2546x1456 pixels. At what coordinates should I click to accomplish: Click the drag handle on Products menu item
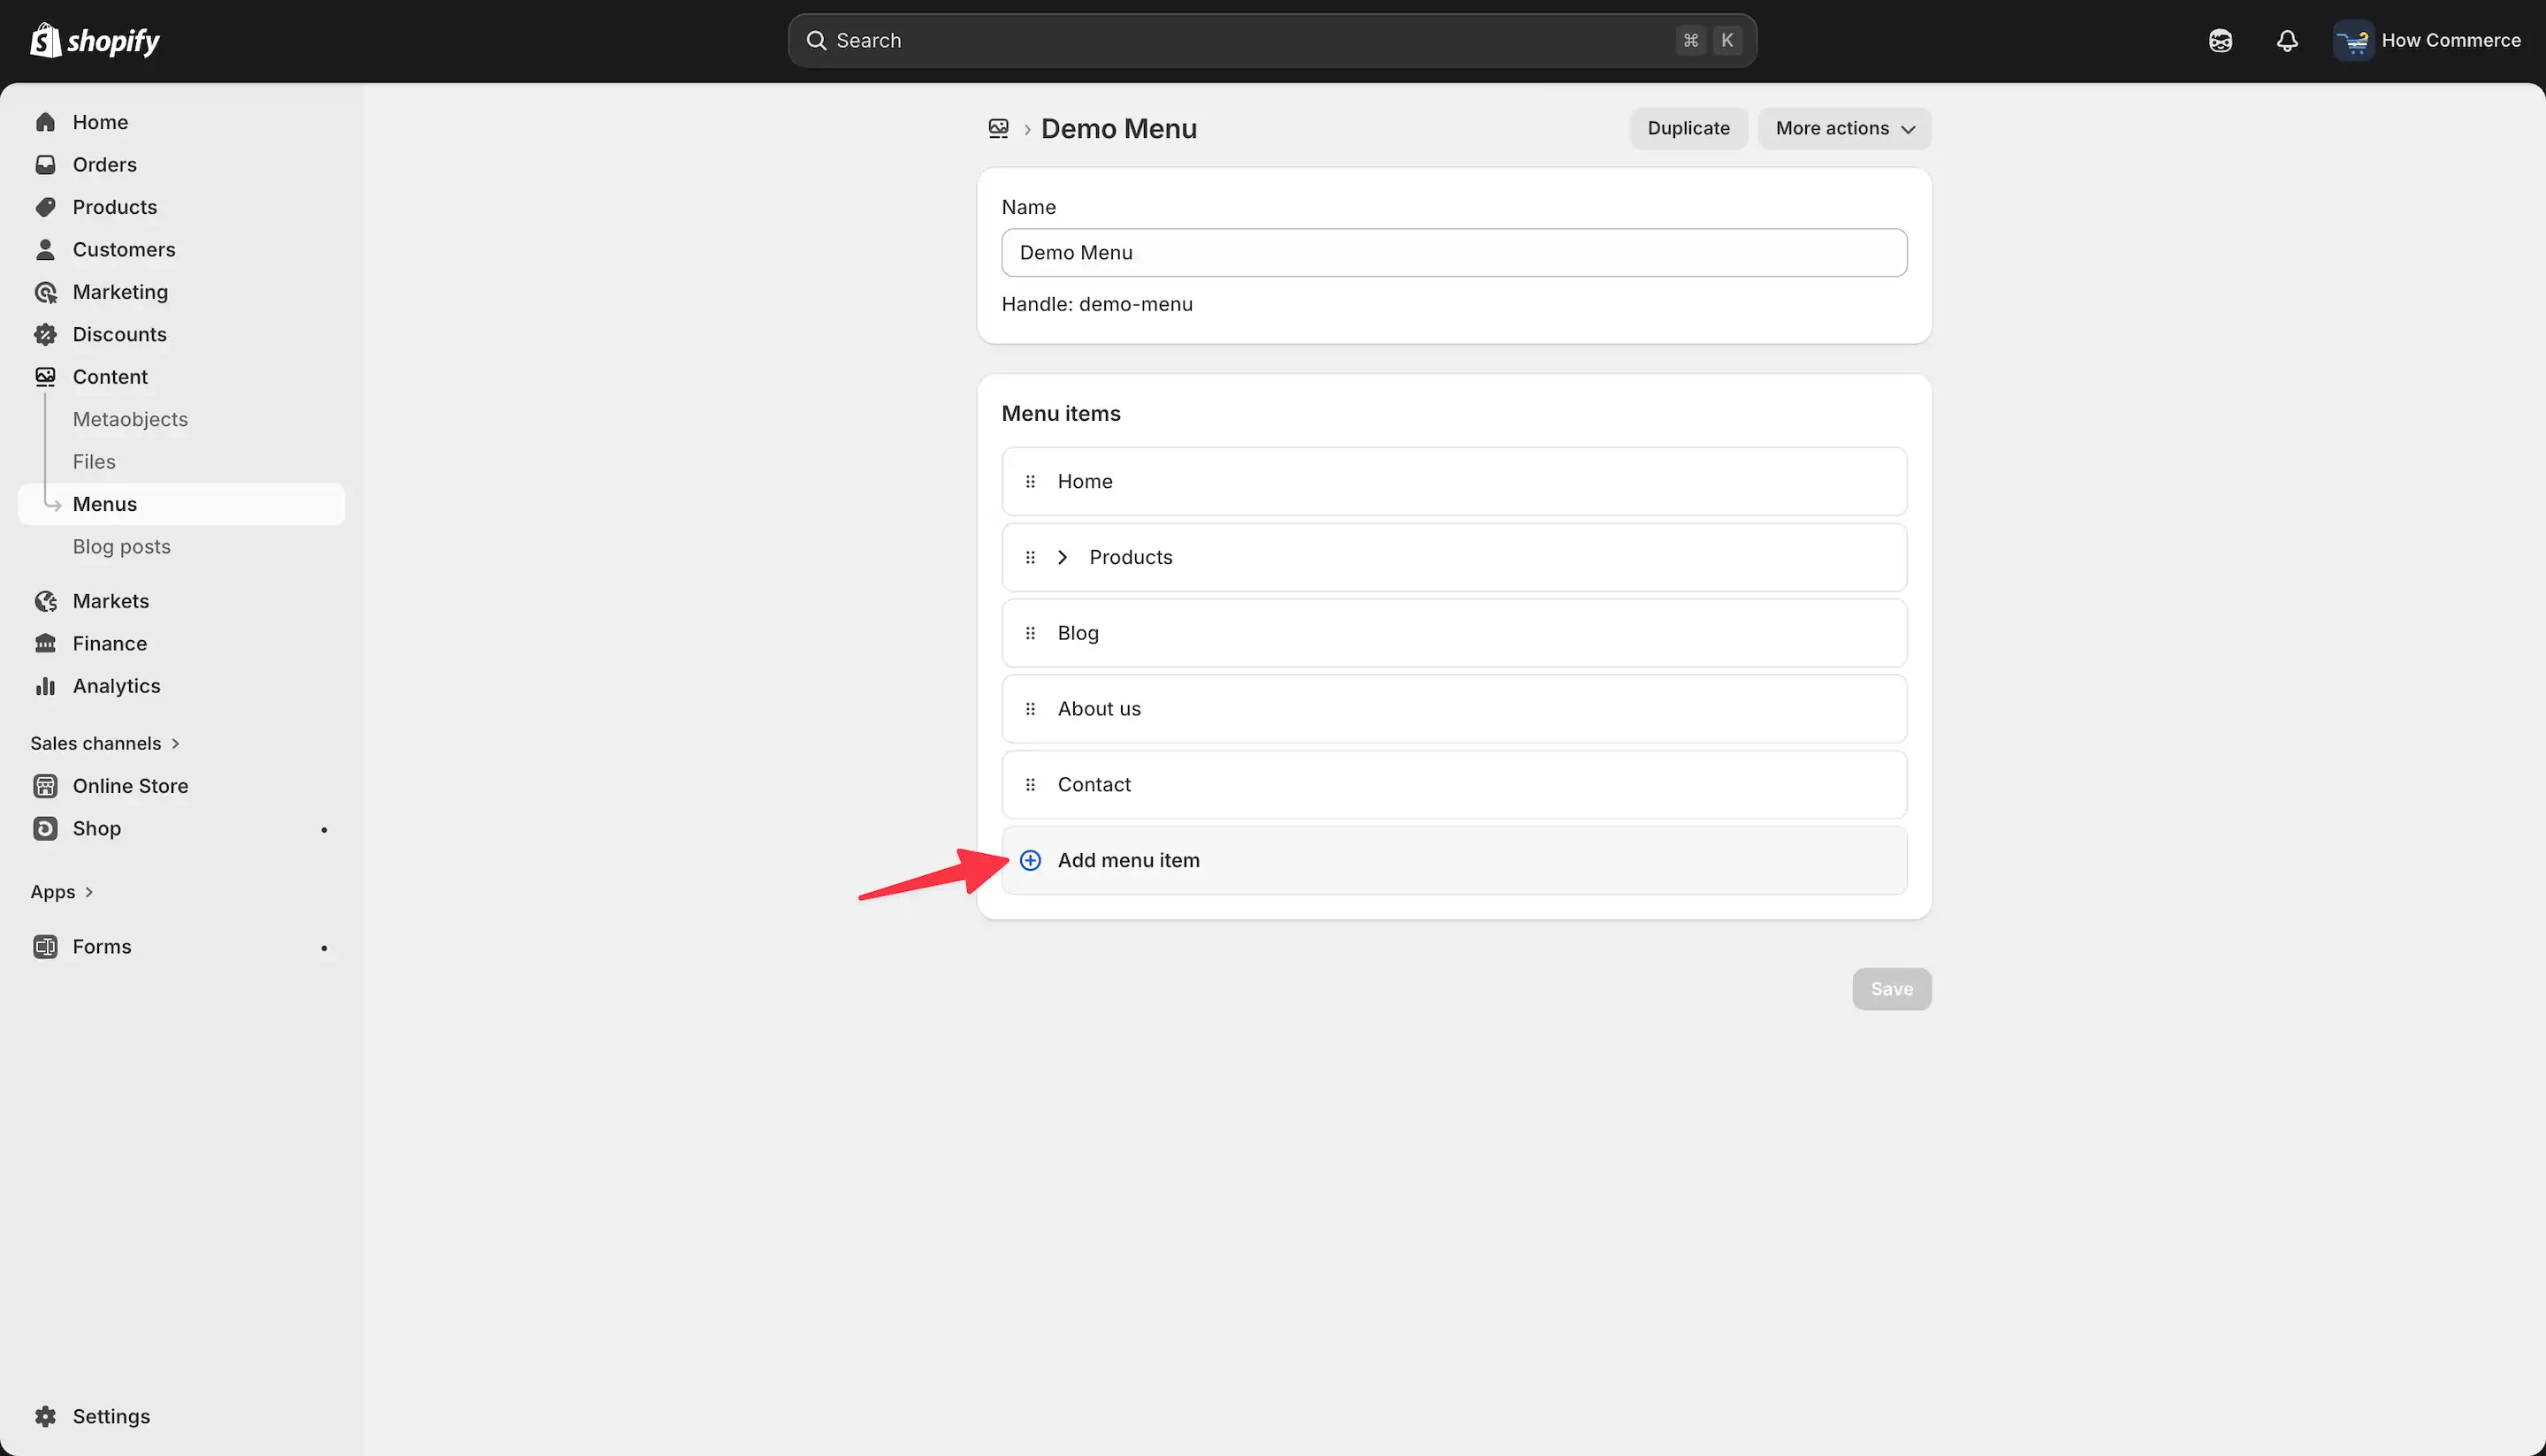pyautogui.click(x=1030, y=557)
